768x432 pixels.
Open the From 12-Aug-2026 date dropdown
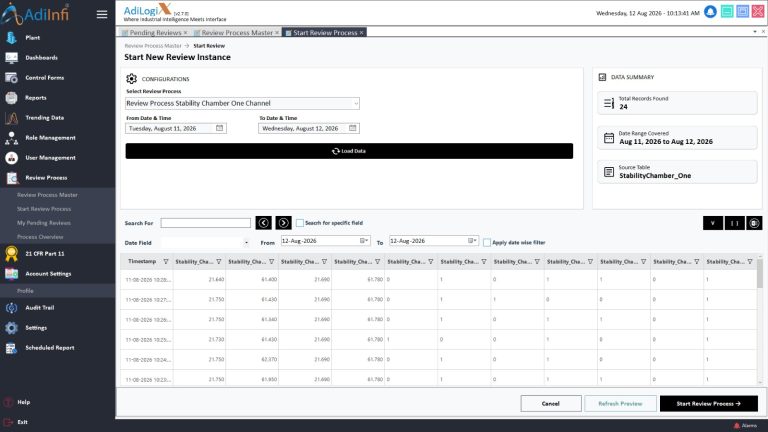(364, 240)
